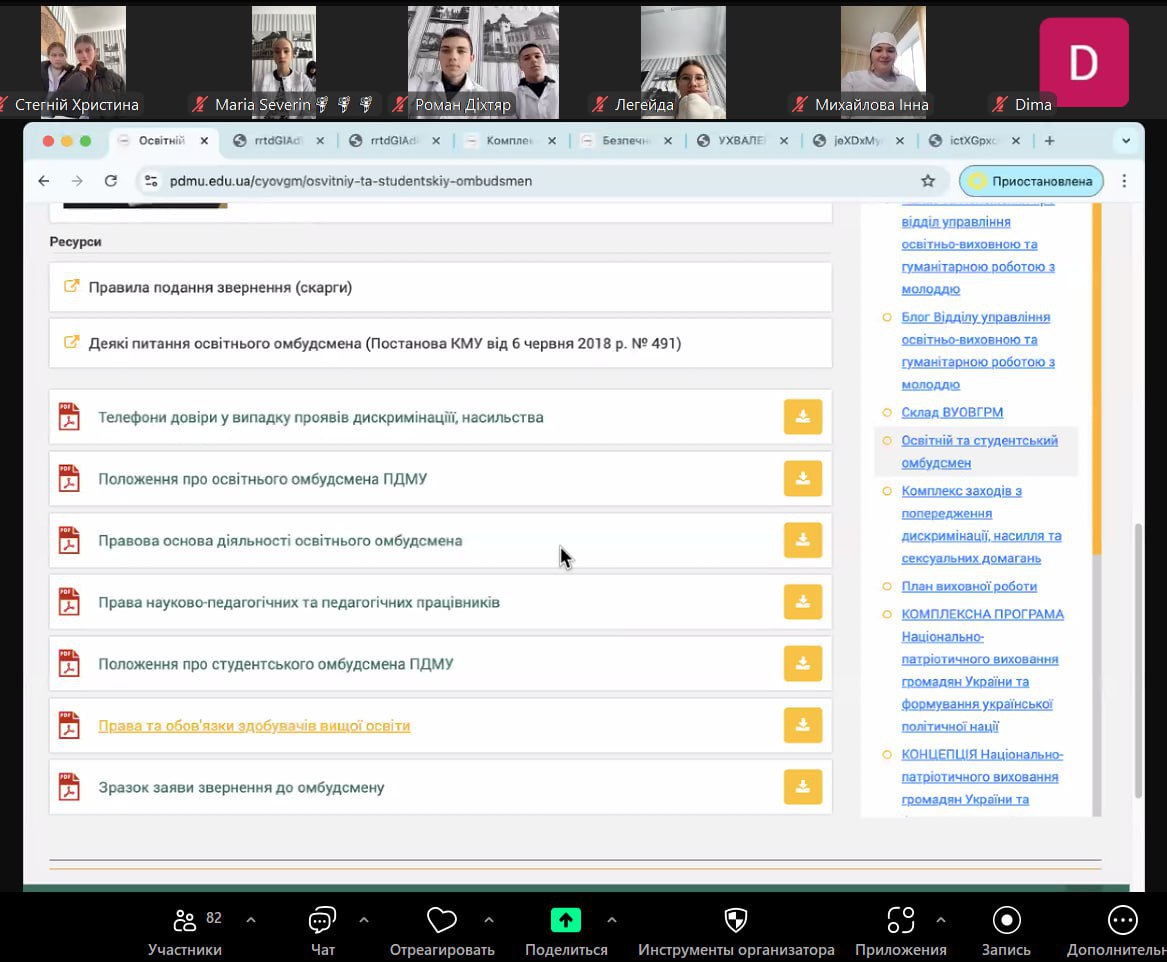Screen dimensions: 1167x962
Task: Open Инструменты организатора shield icon
Action: 735,920
